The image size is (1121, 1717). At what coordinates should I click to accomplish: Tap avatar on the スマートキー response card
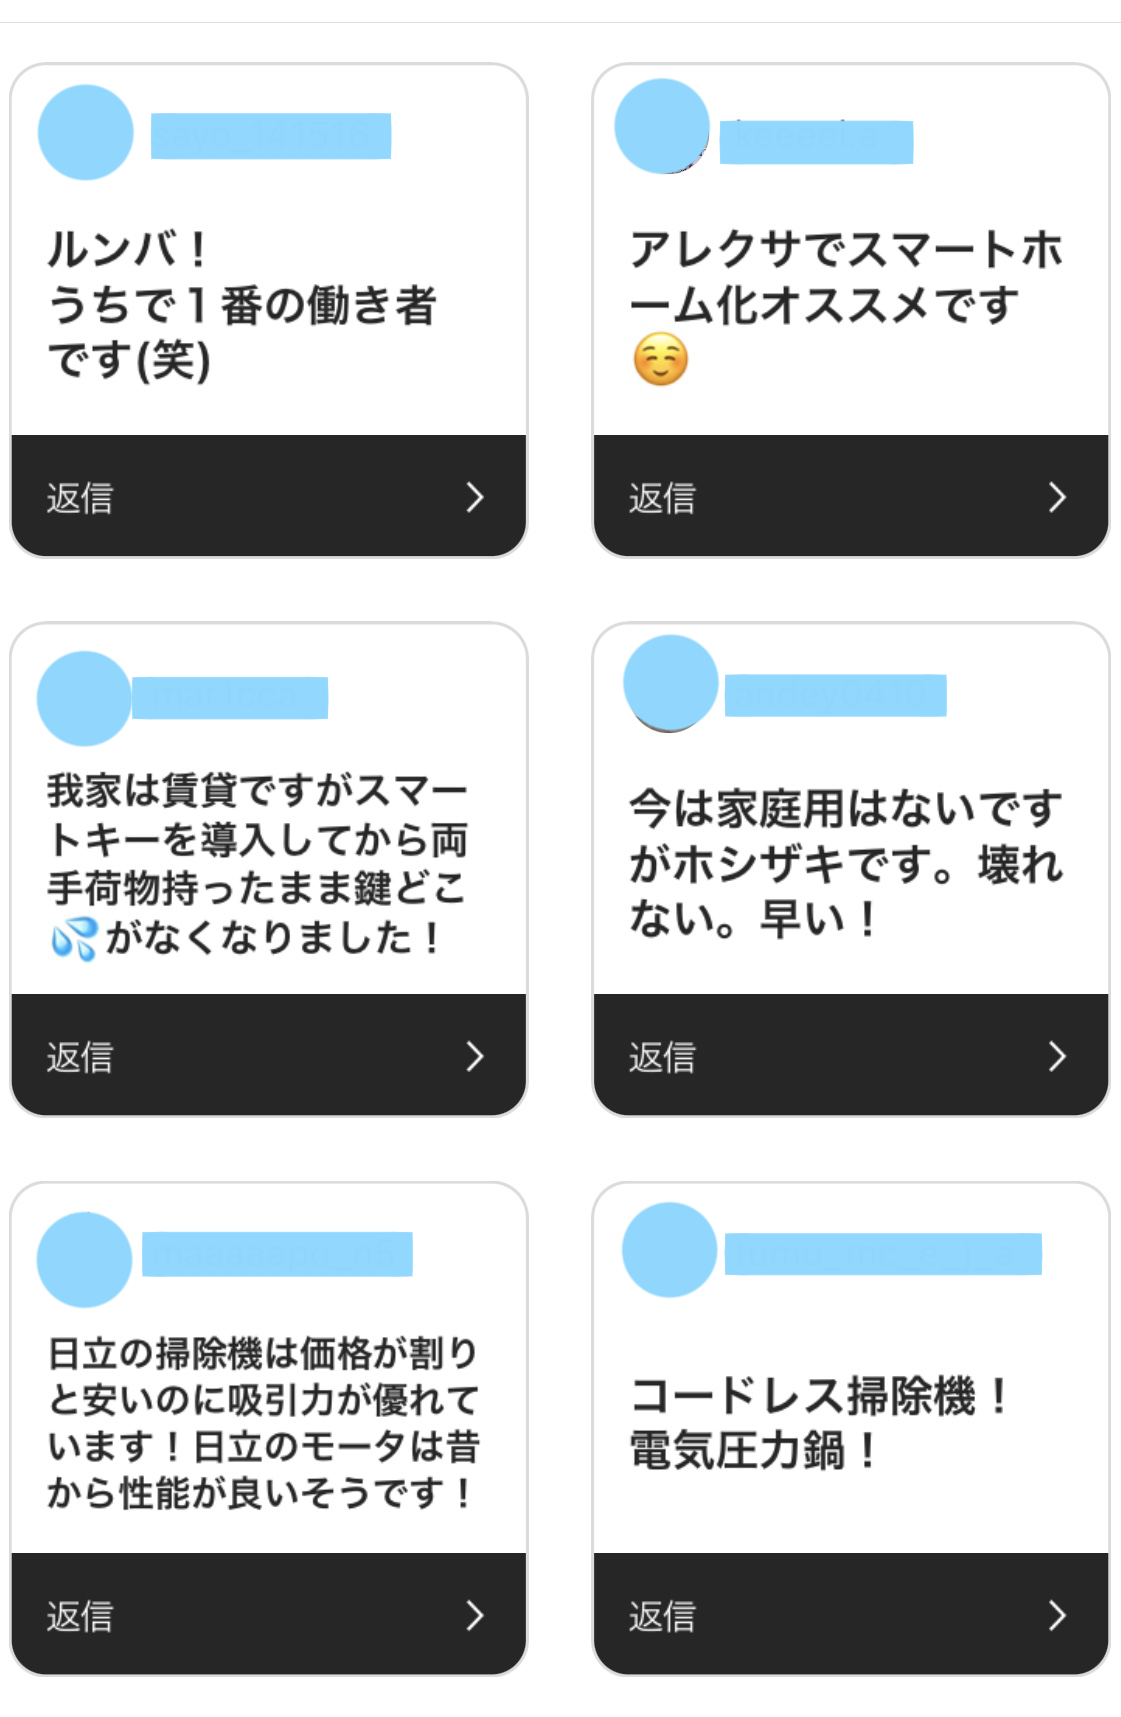84,698
